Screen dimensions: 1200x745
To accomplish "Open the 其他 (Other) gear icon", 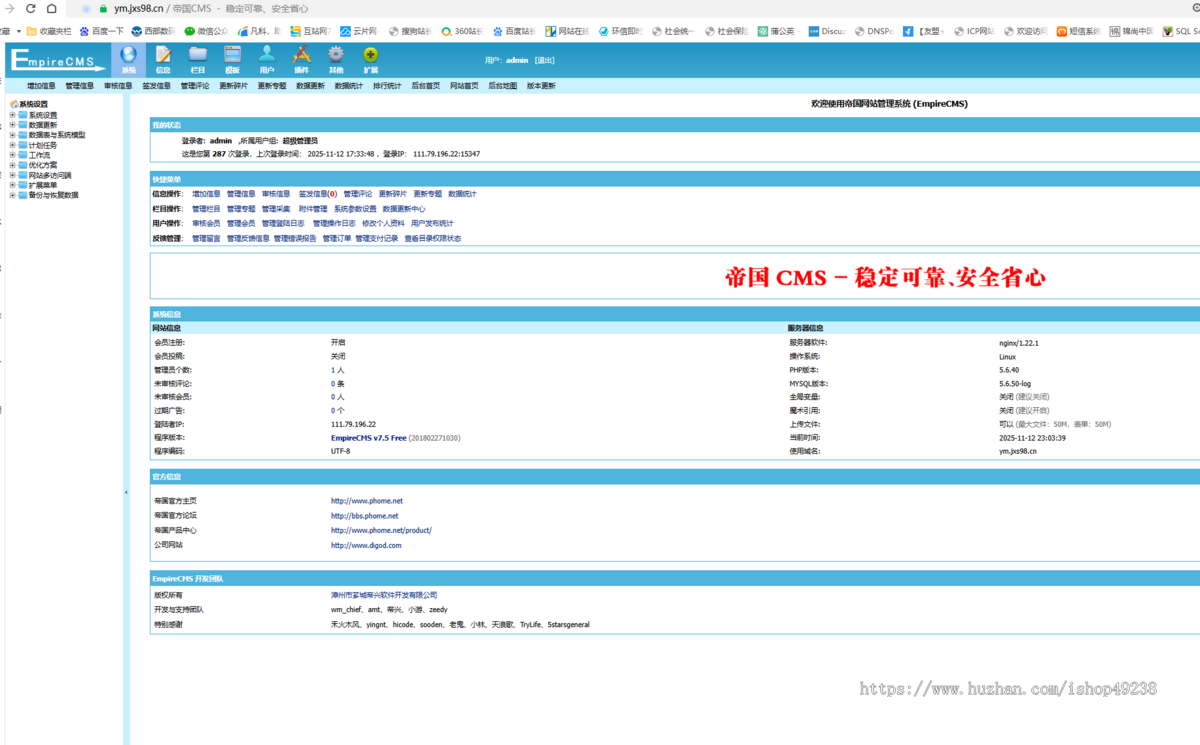I will coord(336,55).
